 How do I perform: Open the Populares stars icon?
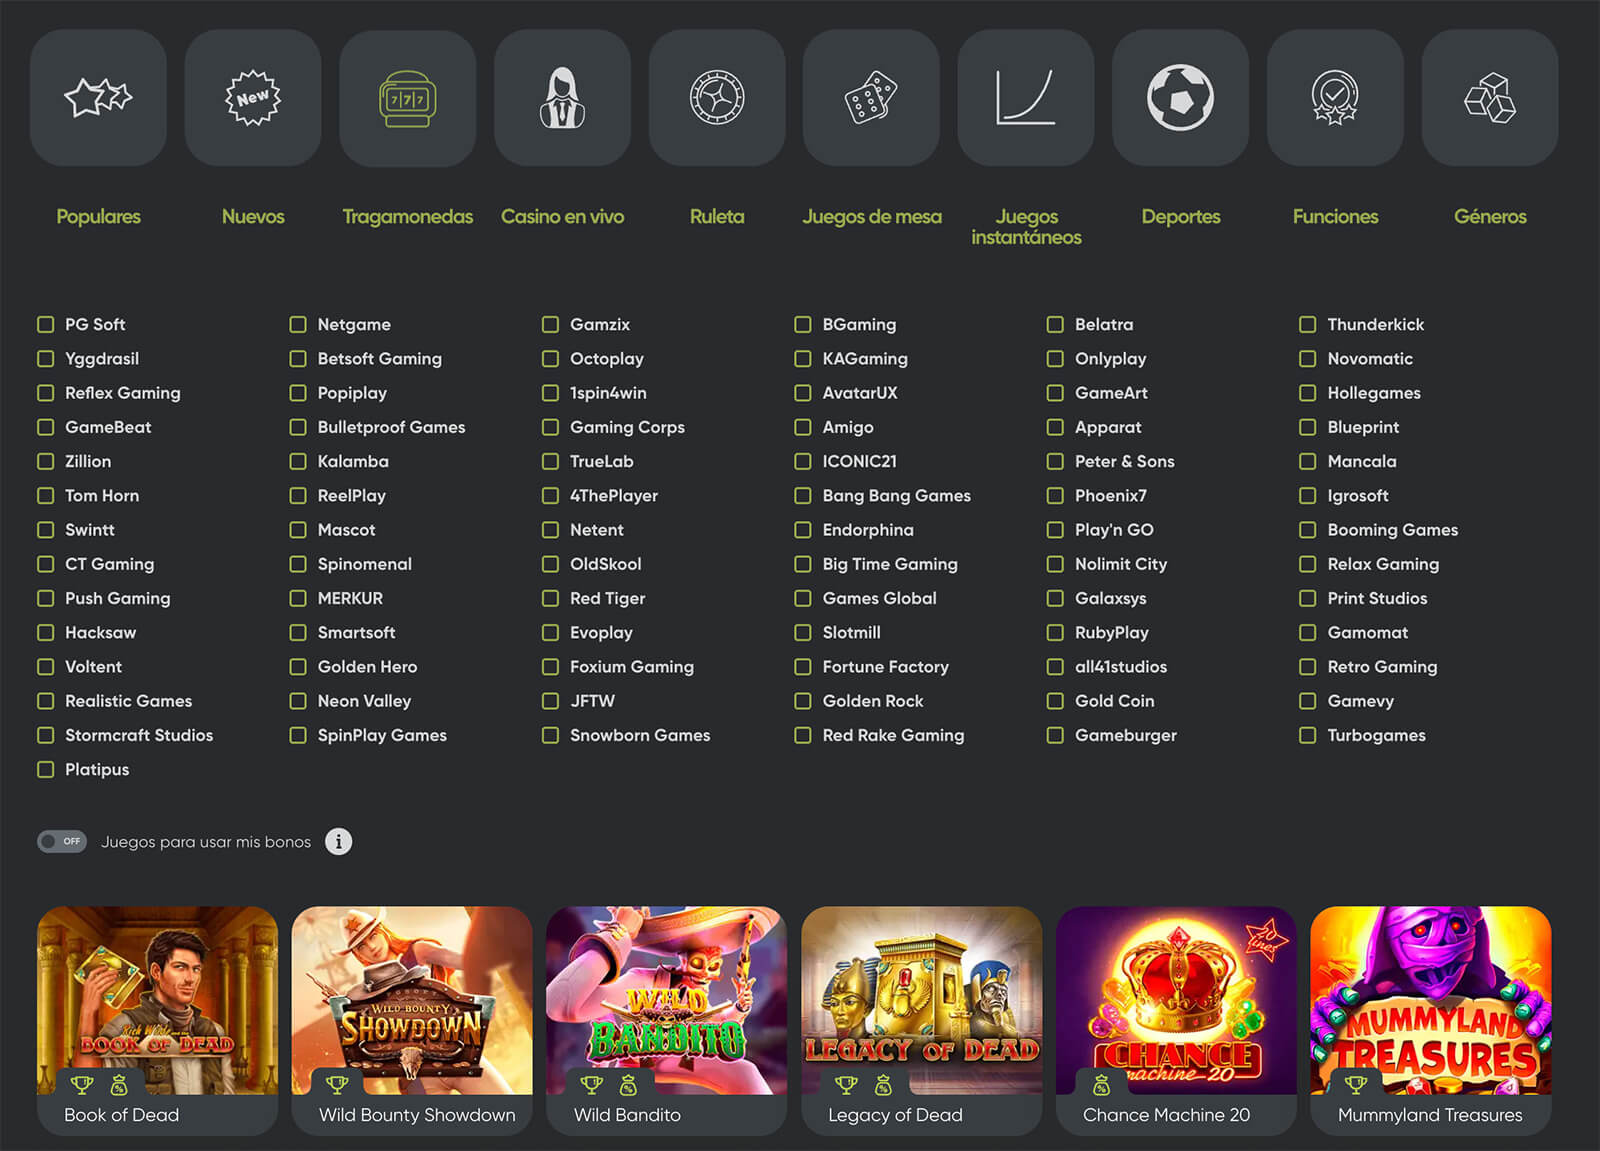pyautogui.click(x=98, y=98)
